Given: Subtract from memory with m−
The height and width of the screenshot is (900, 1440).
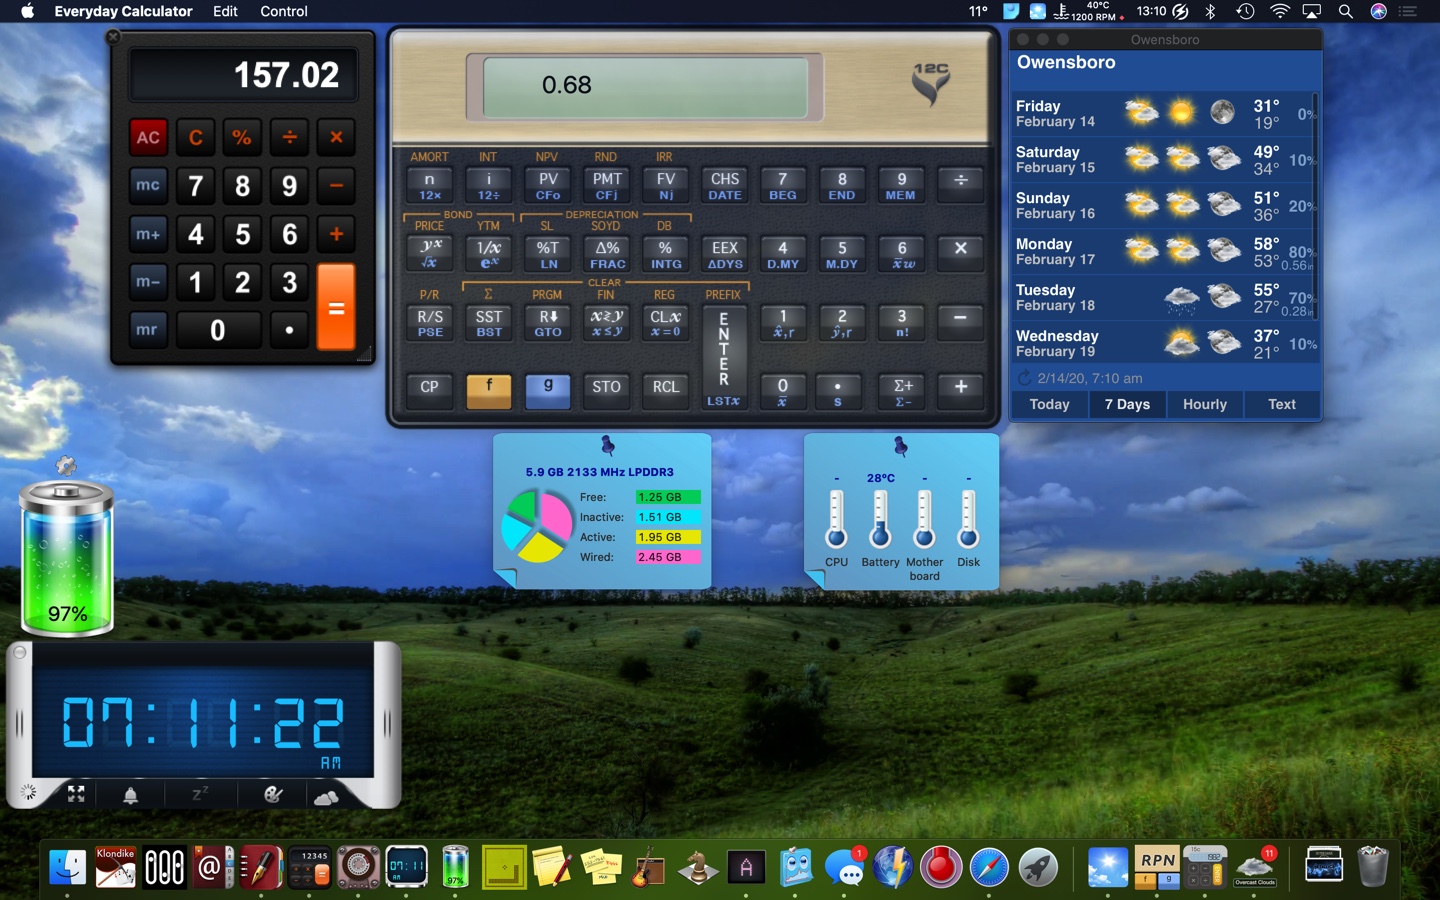Looking at the screenshot, I should point(148,282).
